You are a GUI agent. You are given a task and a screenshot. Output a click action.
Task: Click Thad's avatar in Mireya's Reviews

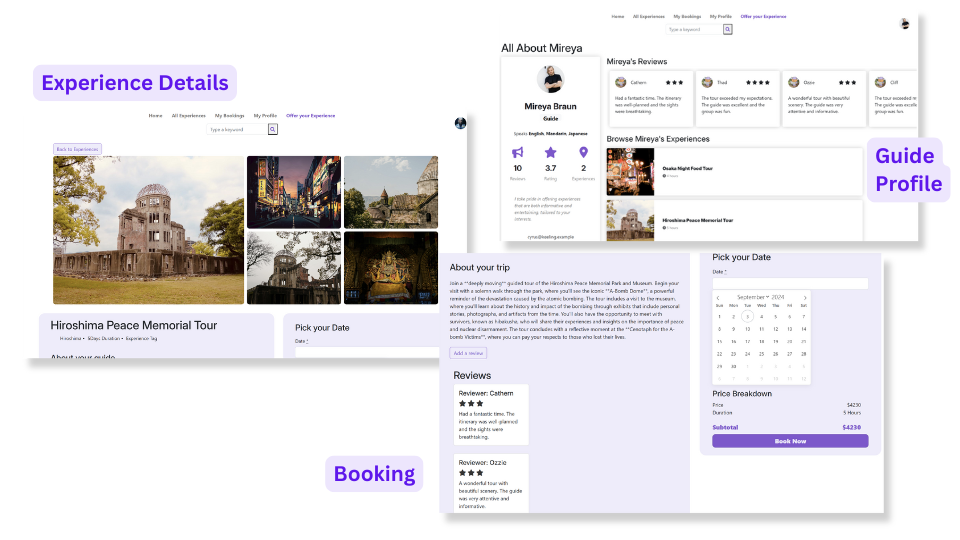[707, 82]
